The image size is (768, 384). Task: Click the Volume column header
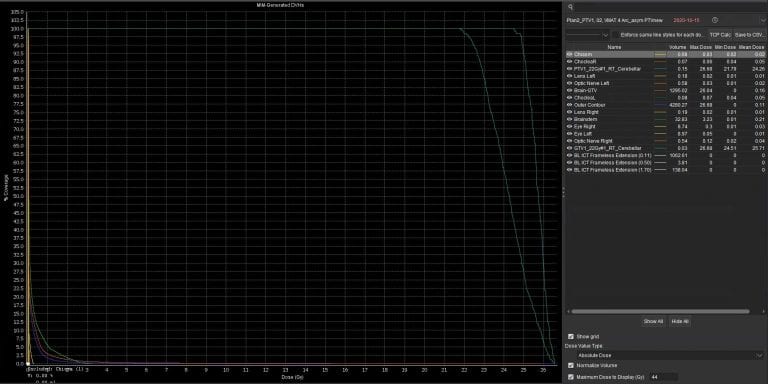tap(677, 47)
